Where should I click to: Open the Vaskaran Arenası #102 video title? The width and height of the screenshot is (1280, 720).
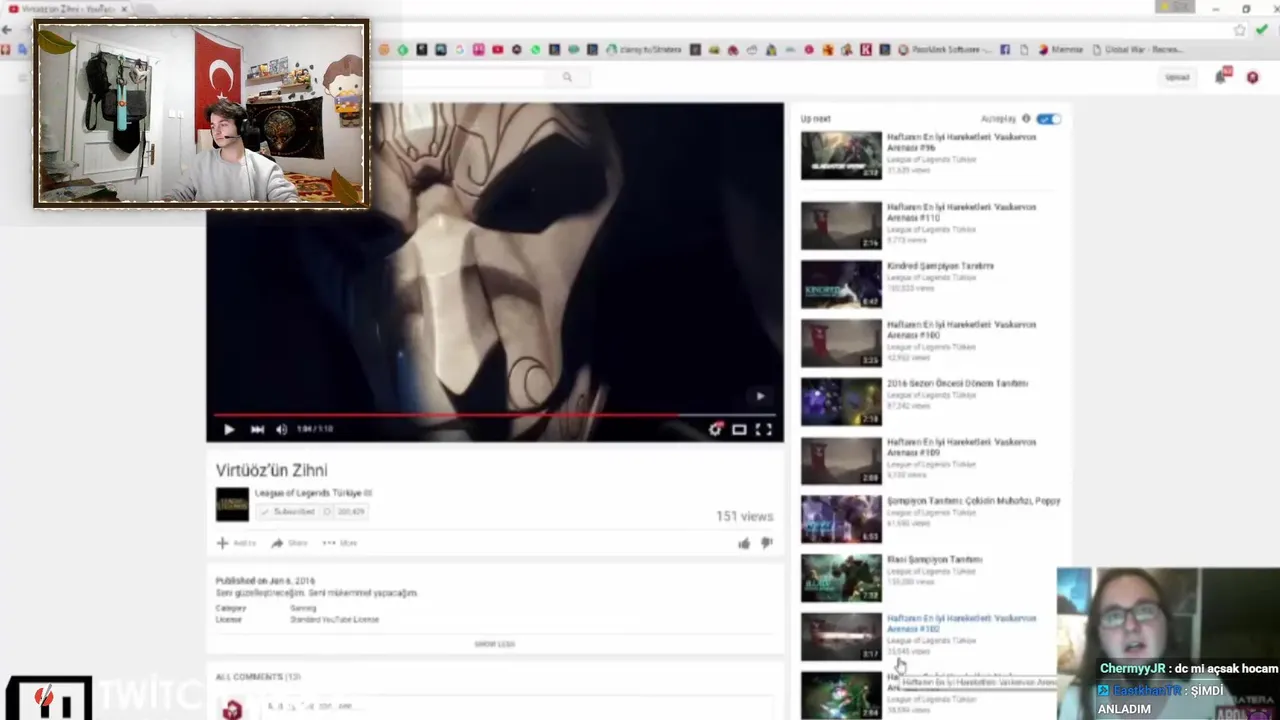[x=961, y=624]
